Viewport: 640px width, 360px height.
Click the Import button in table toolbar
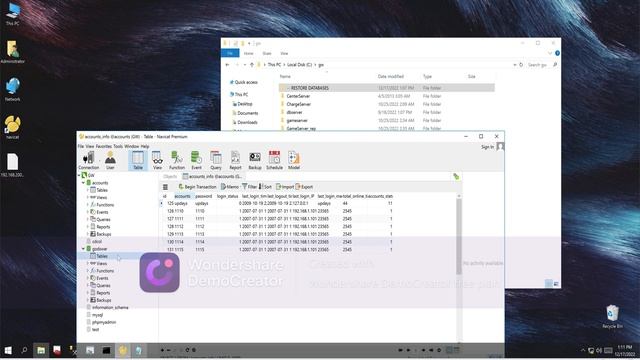click(285, 187)
